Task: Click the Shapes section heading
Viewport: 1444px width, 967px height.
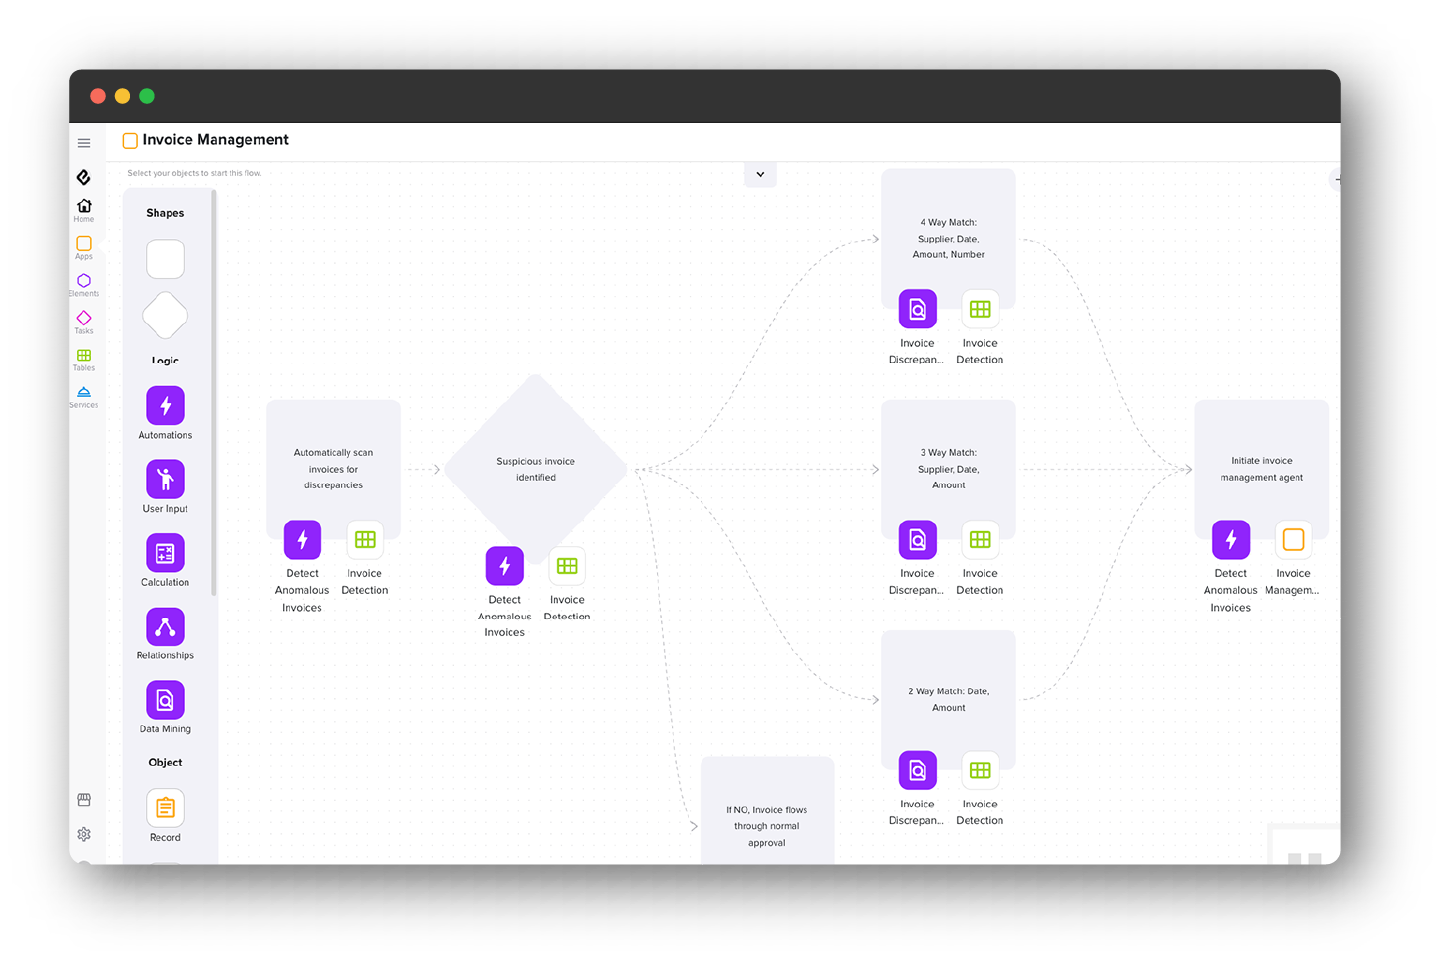Action: point(165,213)
